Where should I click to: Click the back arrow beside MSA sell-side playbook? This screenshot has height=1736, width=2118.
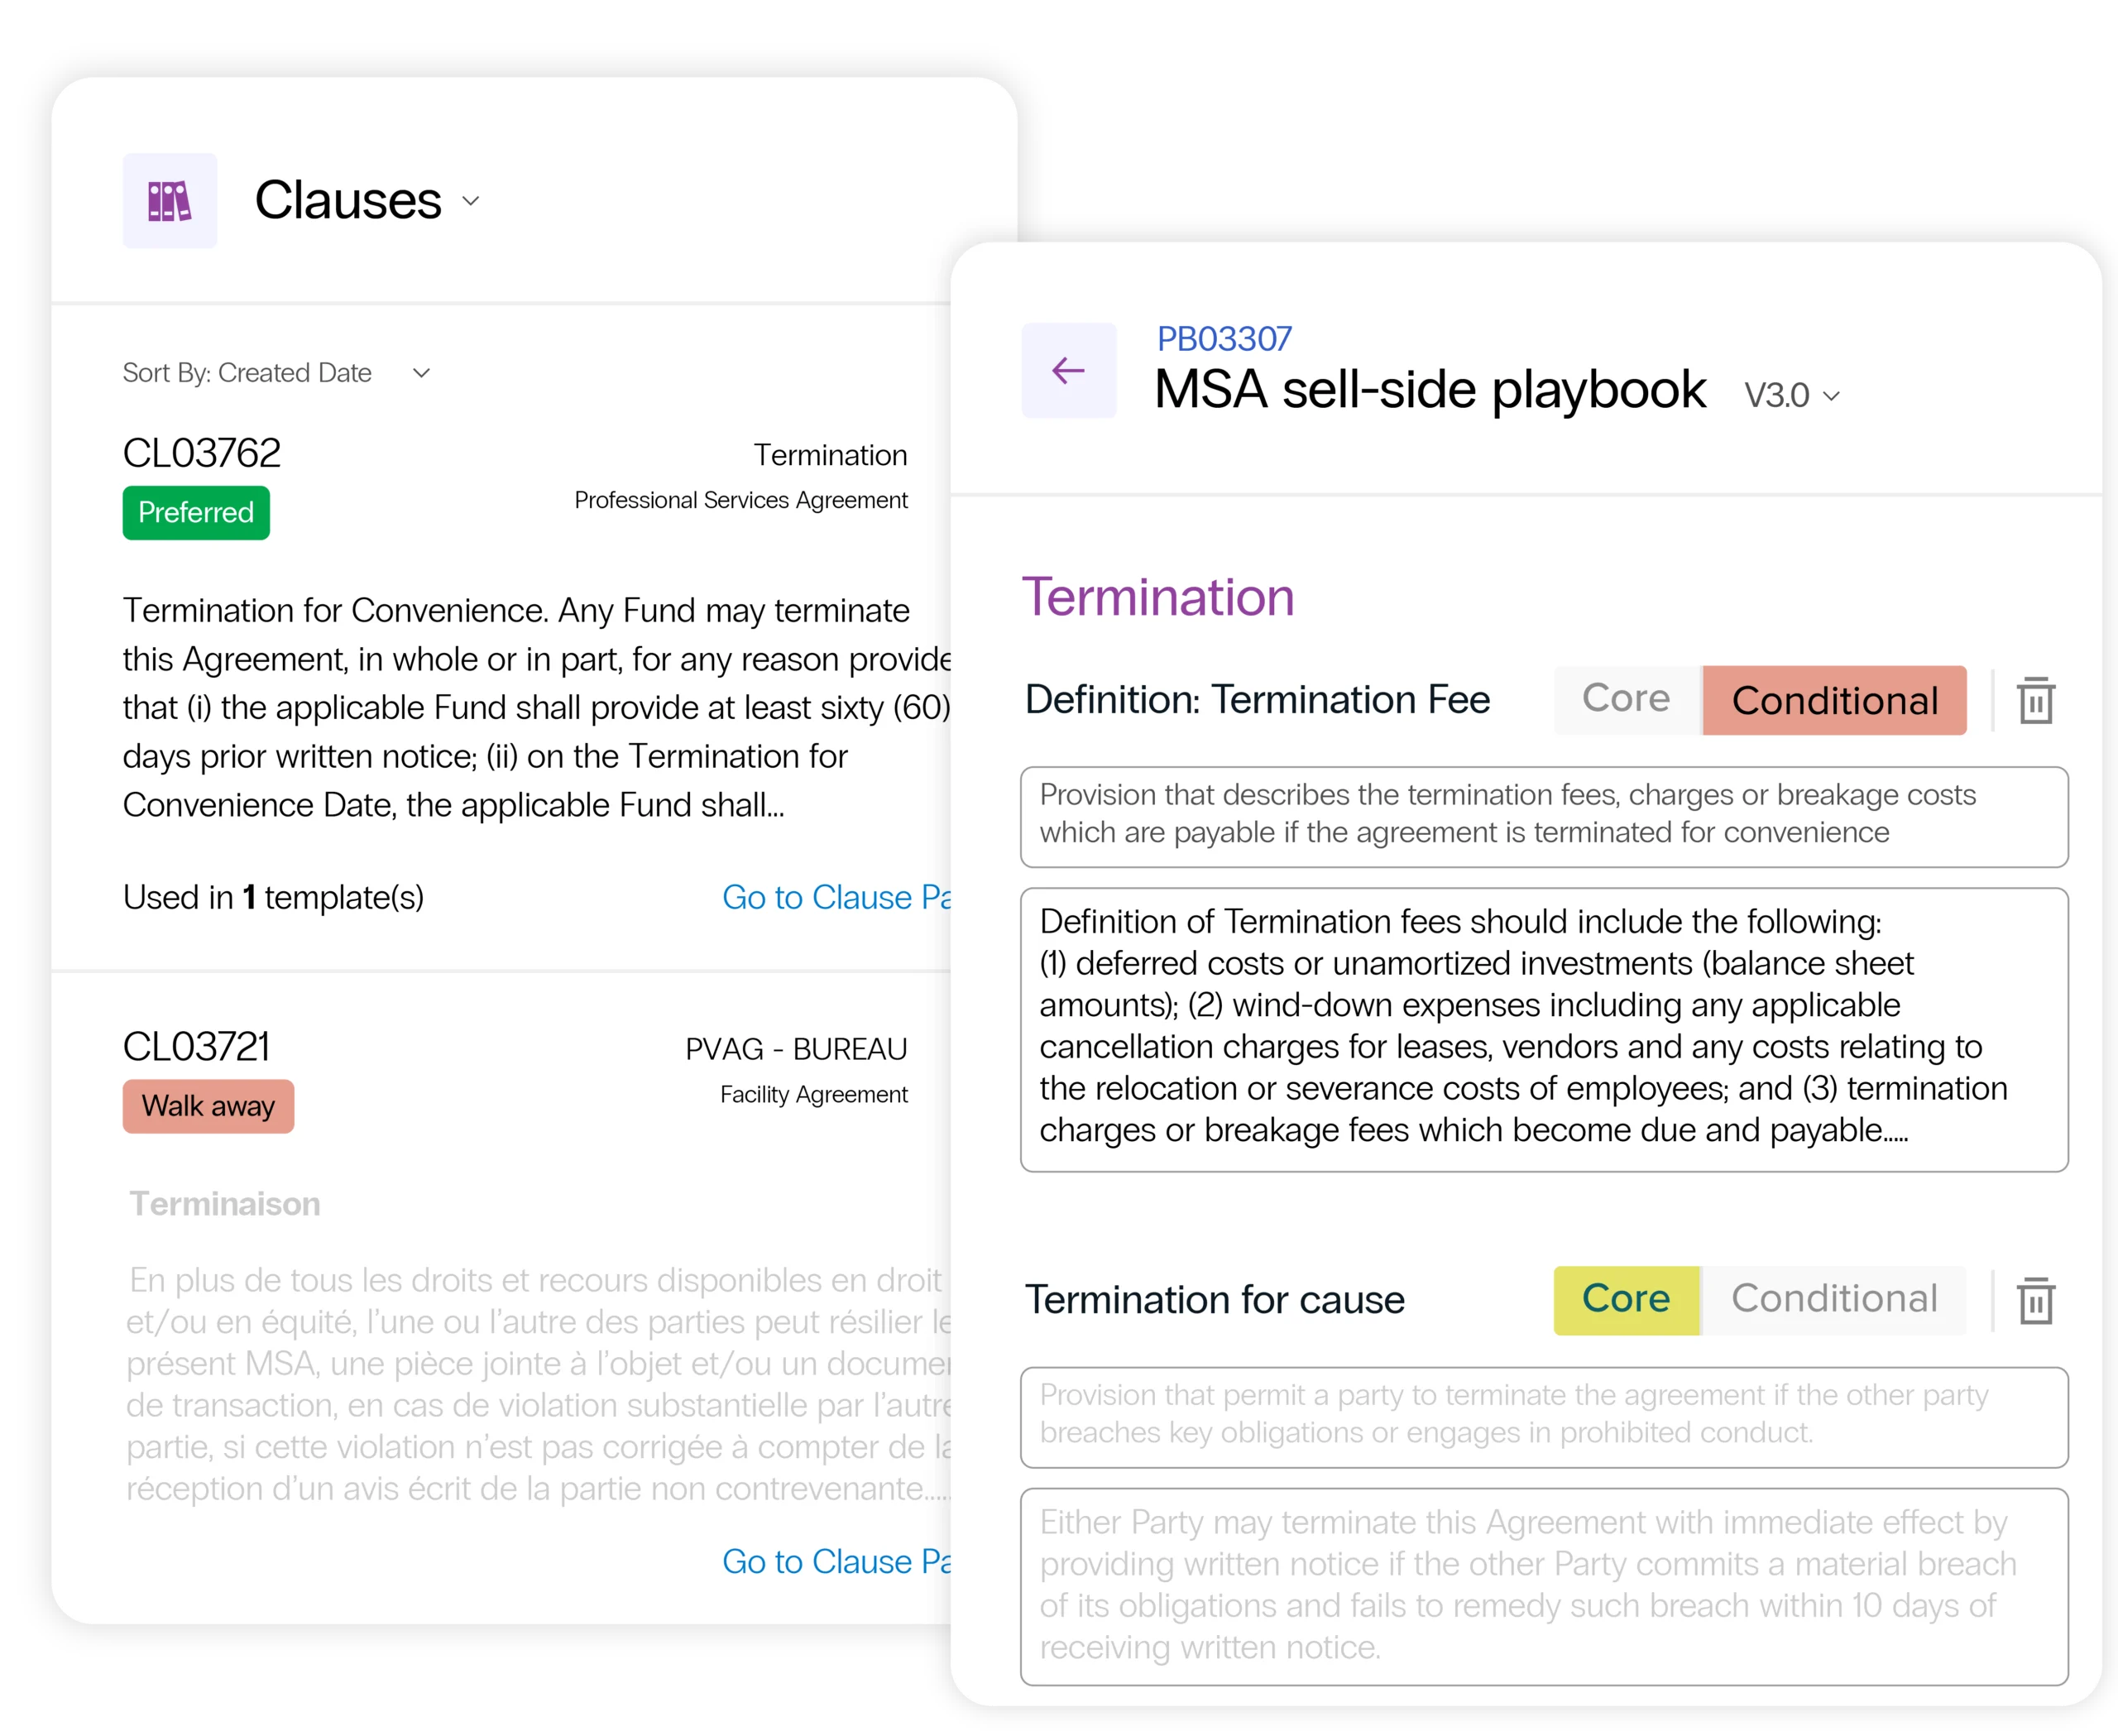[x=1068, y=370]
